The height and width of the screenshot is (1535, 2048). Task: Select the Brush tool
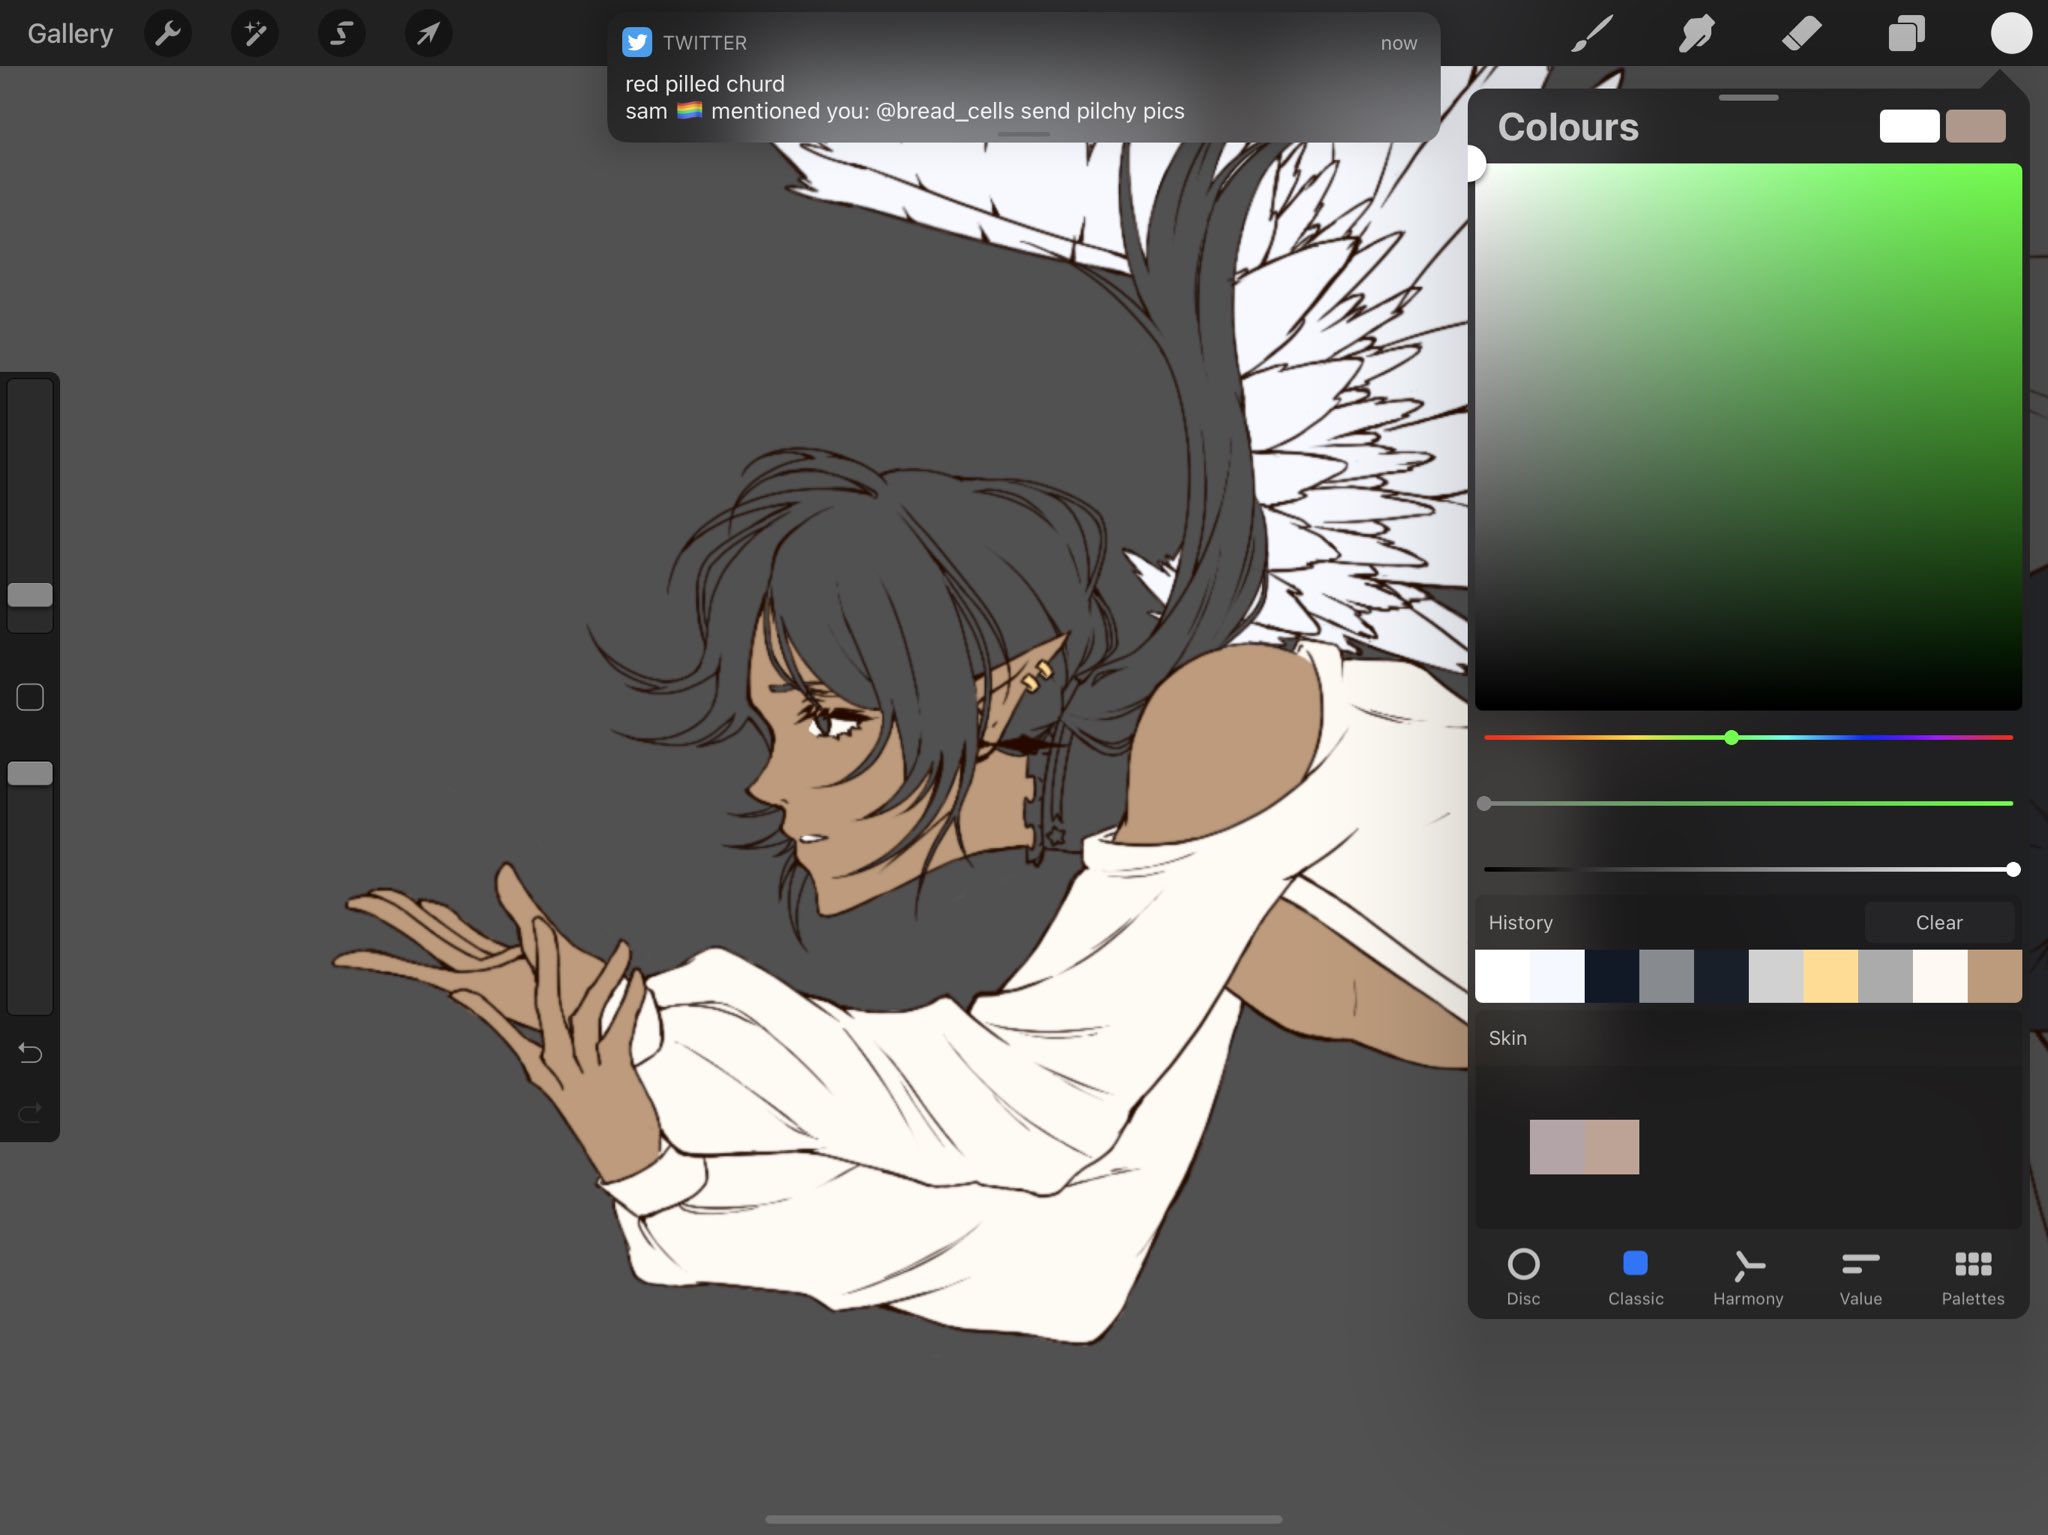click(x=1591, y=34)
